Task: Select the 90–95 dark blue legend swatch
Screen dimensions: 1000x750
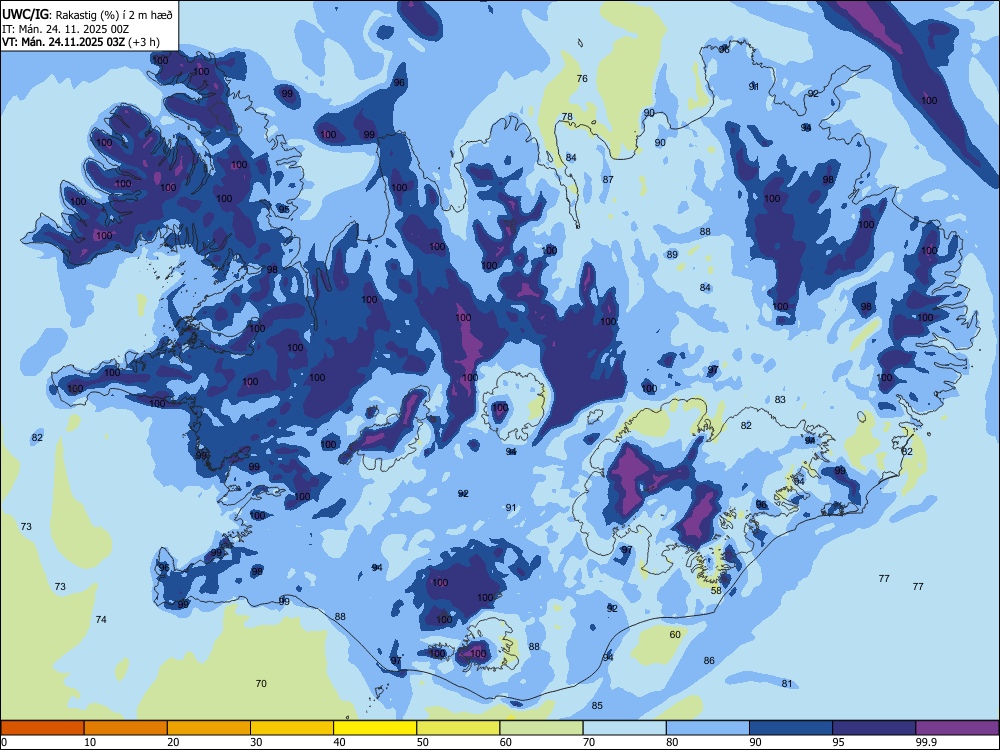Action: pos(791,728)
